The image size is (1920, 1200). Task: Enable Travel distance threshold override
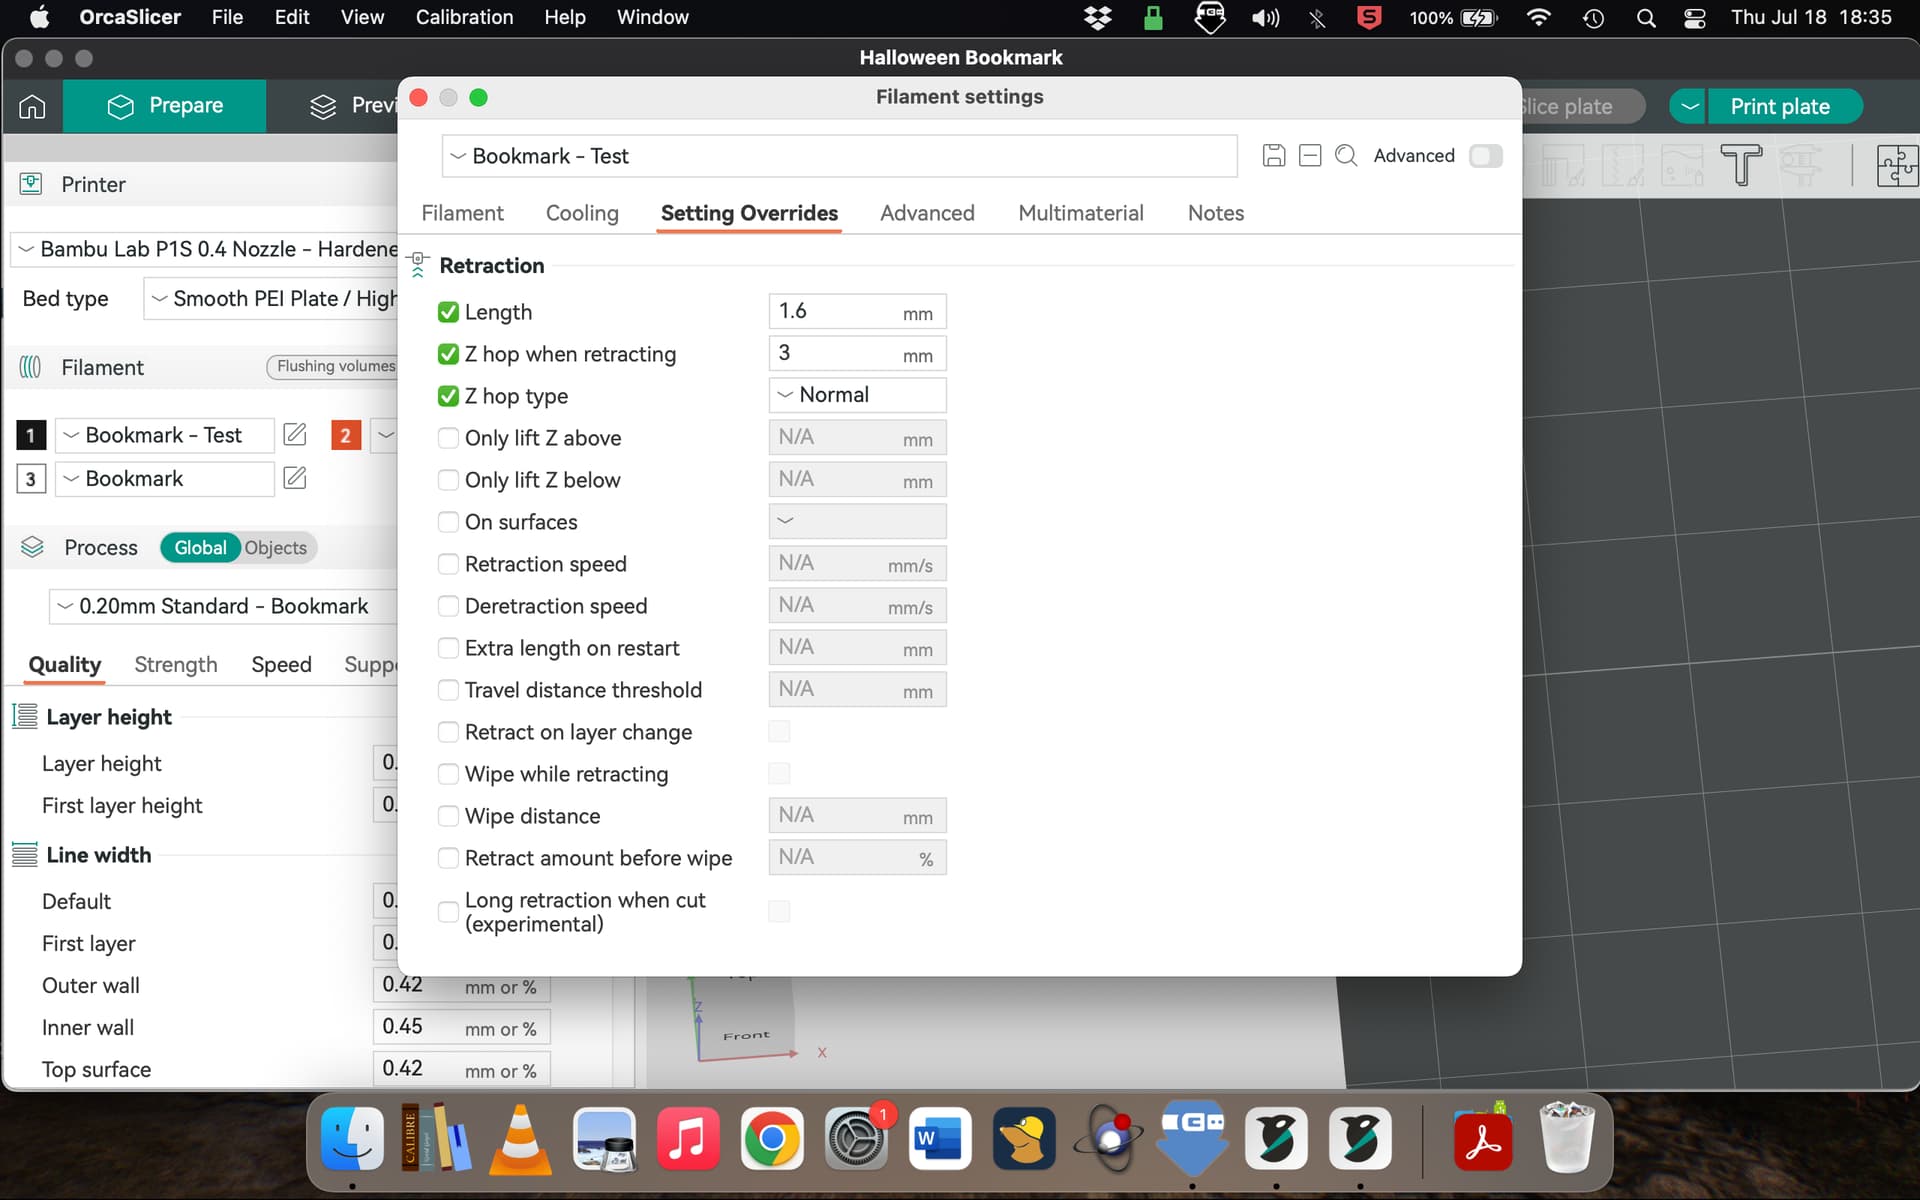(x=448, y=690)
